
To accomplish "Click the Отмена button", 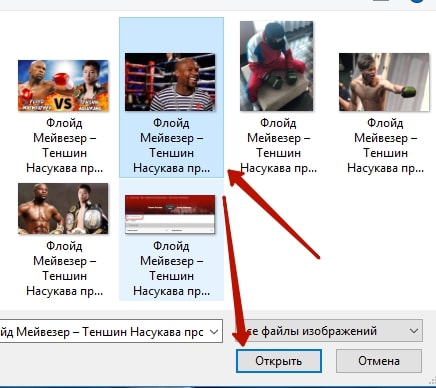I will coord(379,361).
